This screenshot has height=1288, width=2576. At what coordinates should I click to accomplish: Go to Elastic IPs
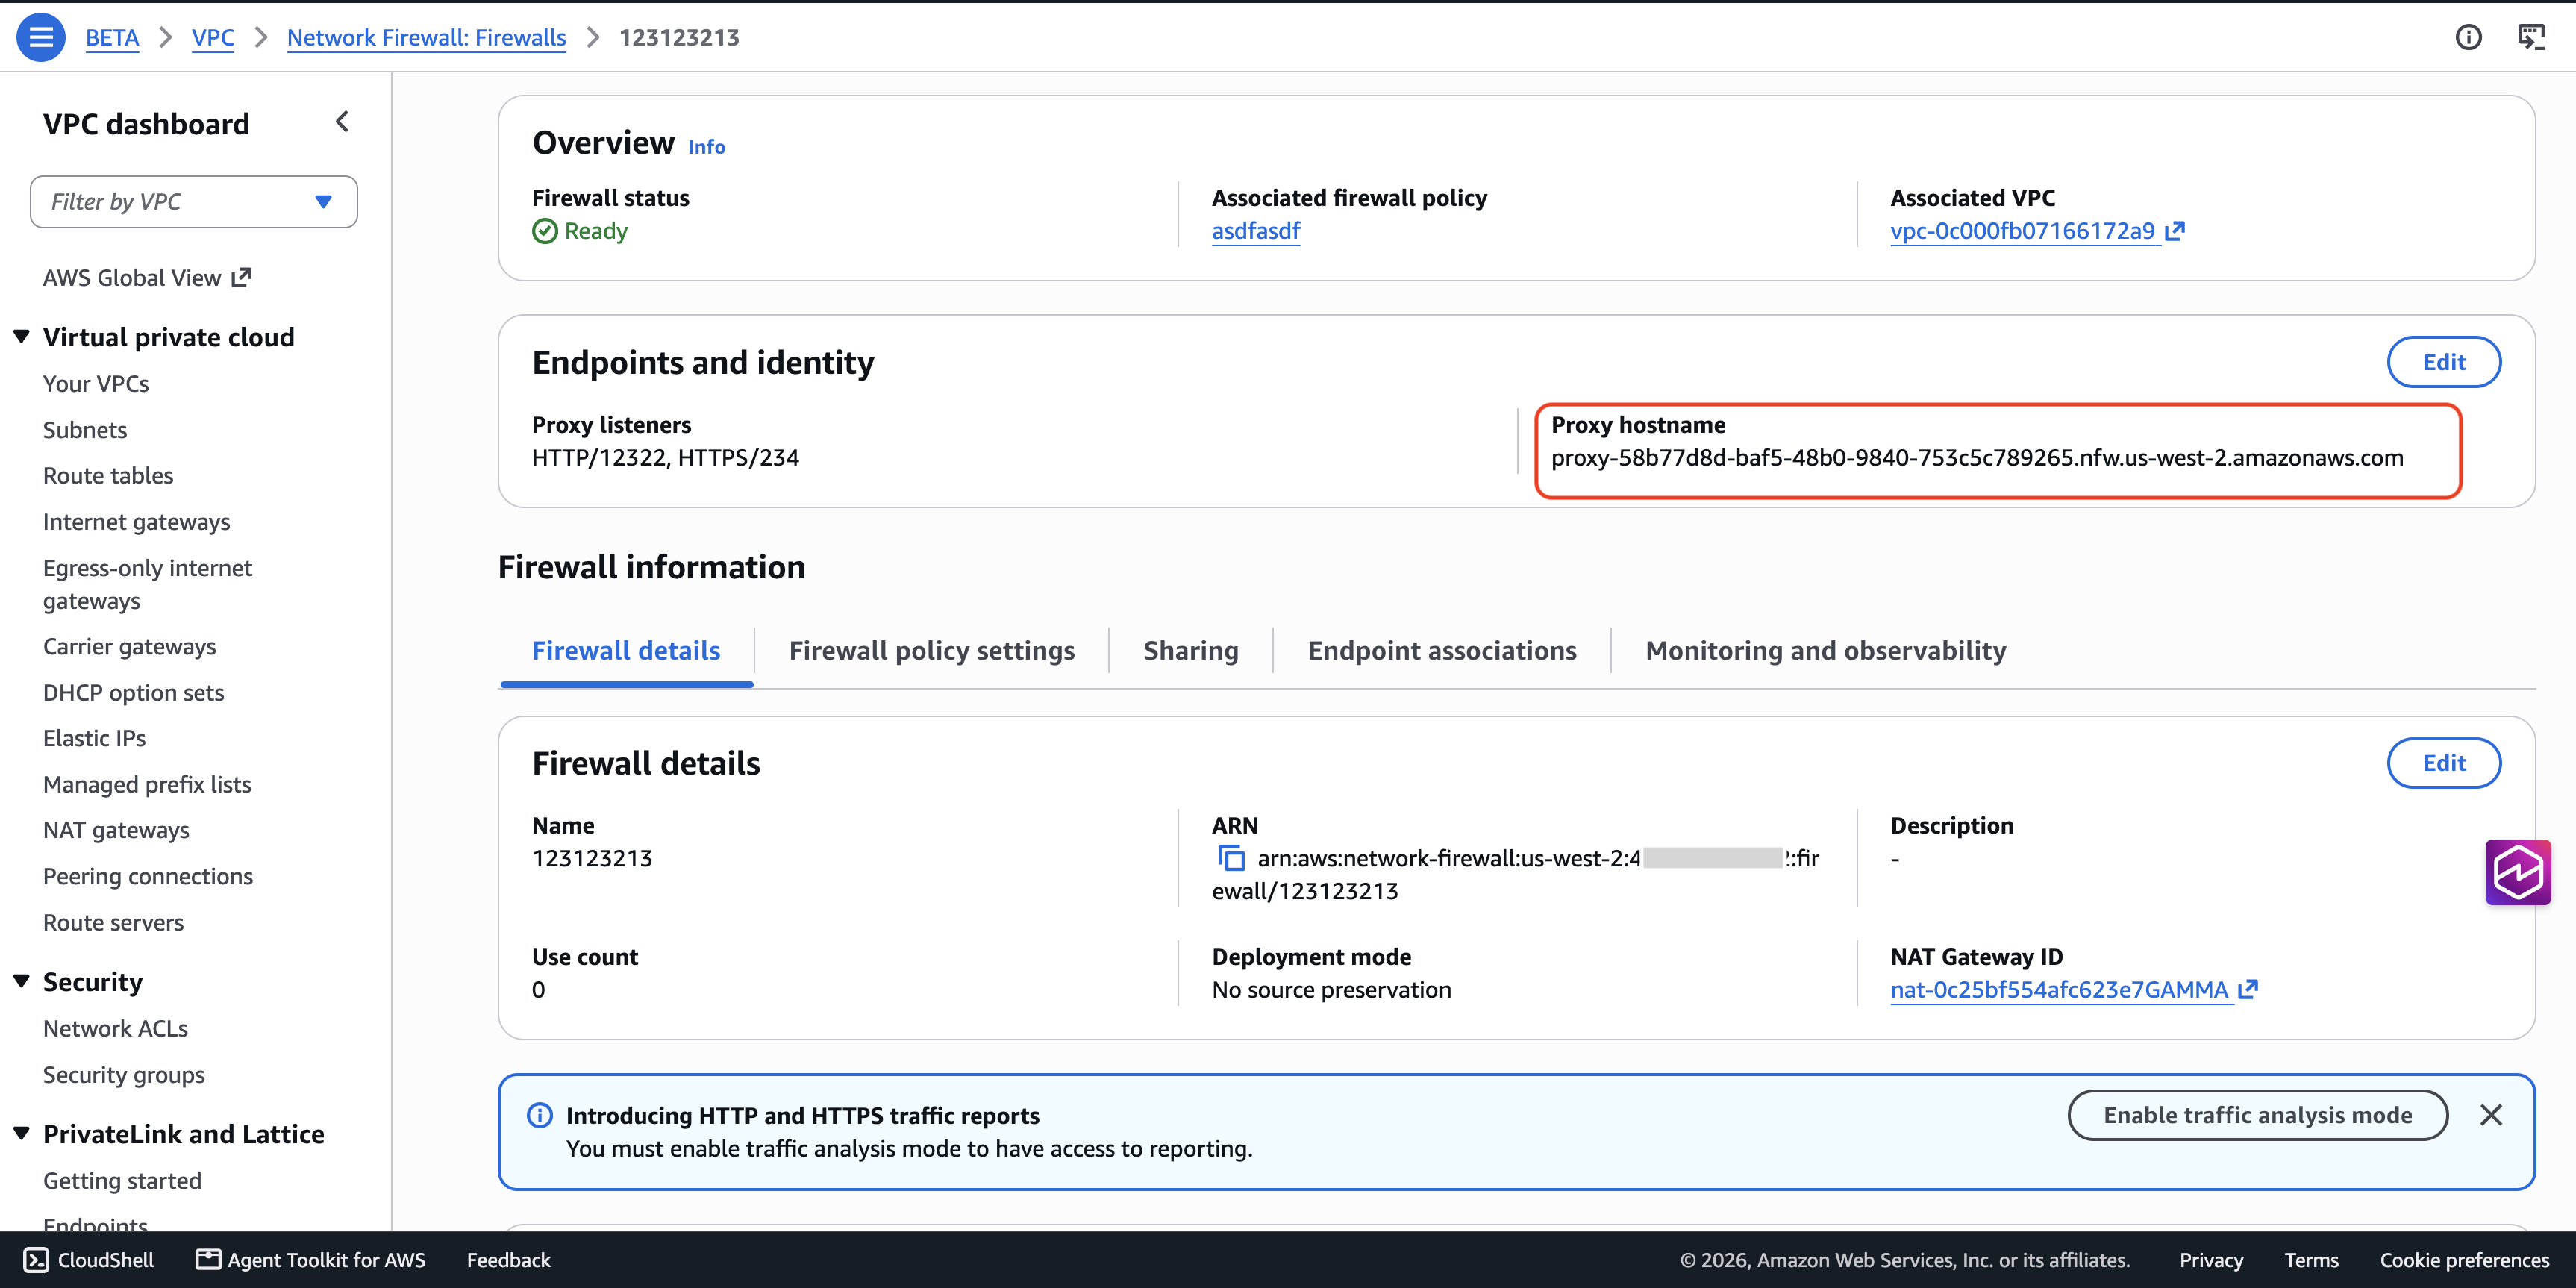pyautogui.click(x=94, y=738)
